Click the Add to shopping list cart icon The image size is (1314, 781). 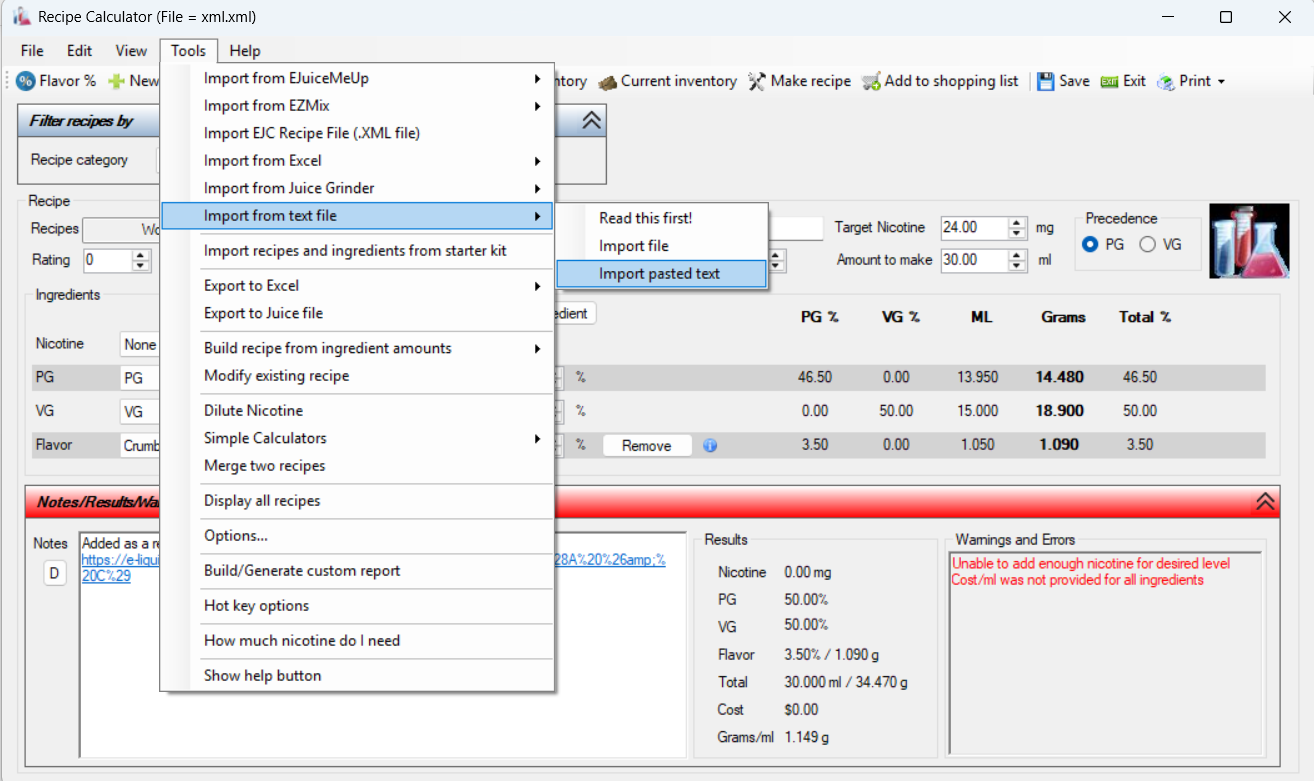tap(871, 81)
